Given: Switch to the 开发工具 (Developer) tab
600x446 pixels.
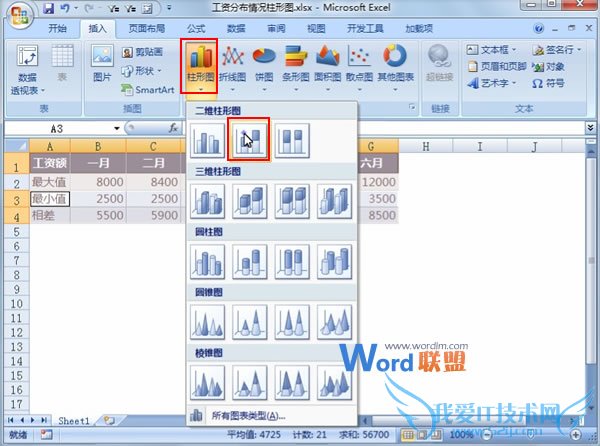Looking at the screenshot, I should coord(365,28).
